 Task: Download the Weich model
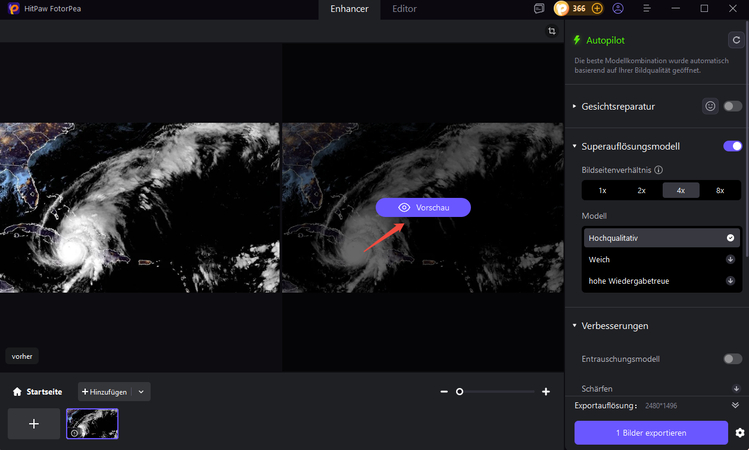tap(730, 260)
